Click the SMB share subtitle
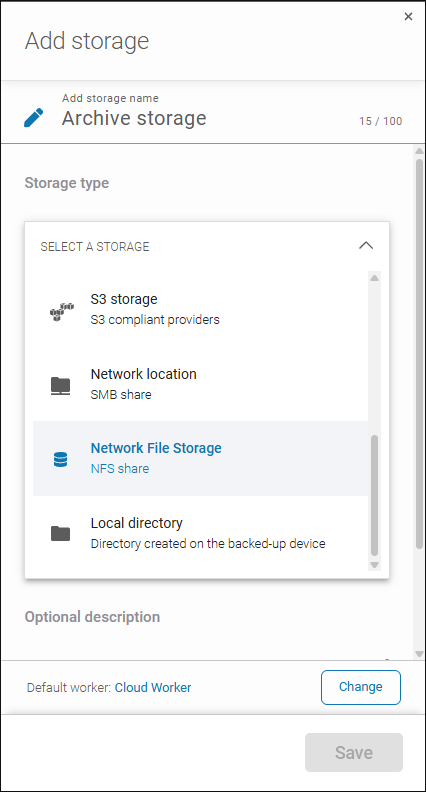The height and width of the screenshot is (792, 426). coord(121,394)
